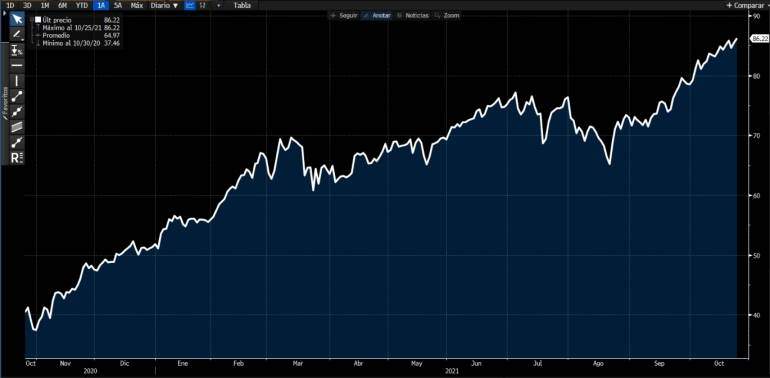Viewport: 770px width, 378px height.
Task: Choose the pencil annotation tool
Action: pos(17,34)
